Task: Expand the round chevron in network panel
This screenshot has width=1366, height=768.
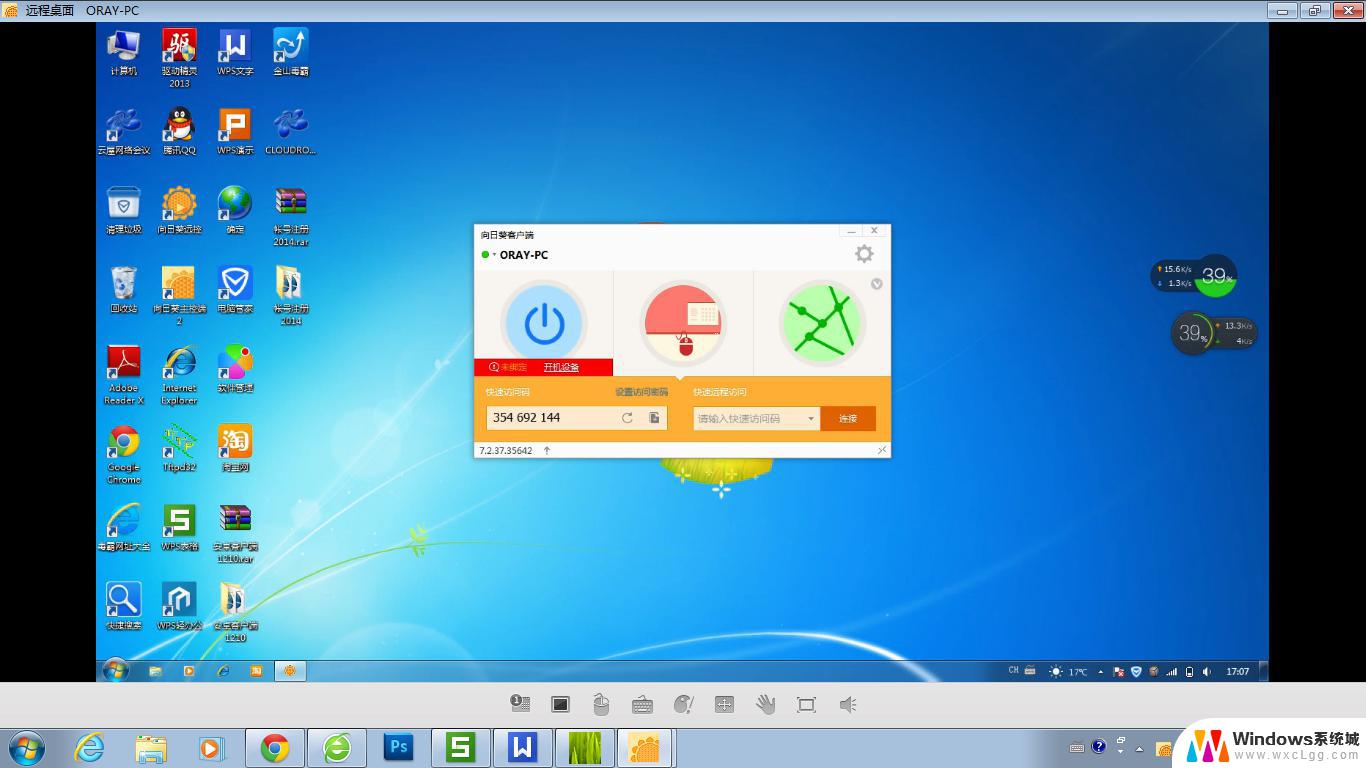Action: point(877,284)
